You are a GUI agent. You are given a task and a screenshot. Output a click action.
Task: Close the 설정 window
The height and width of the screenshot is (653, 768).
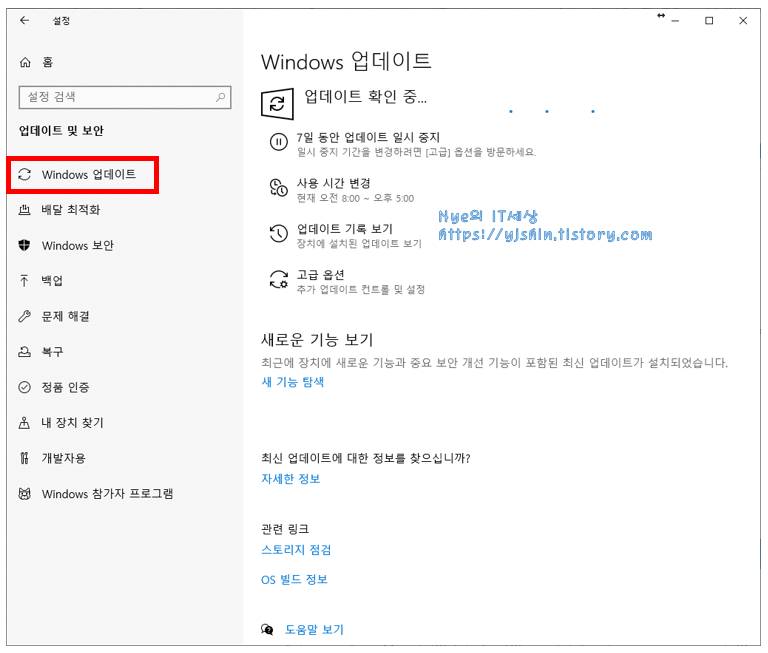tap(743, 21)
